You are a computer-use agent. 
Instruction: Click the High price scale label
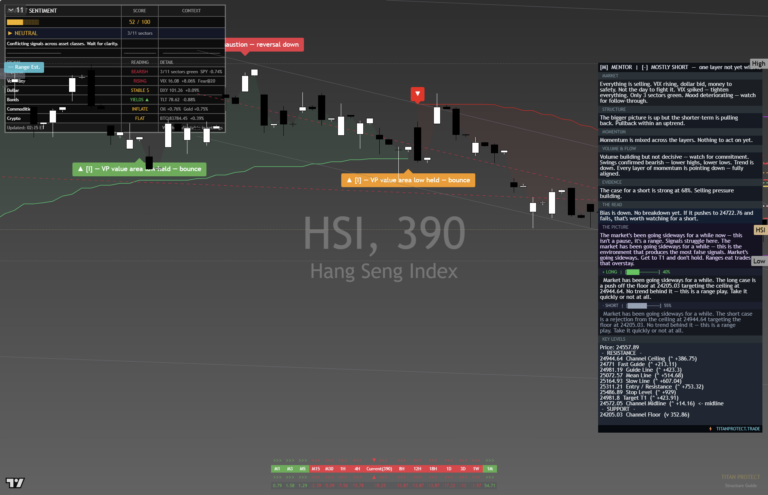point(758,64)
